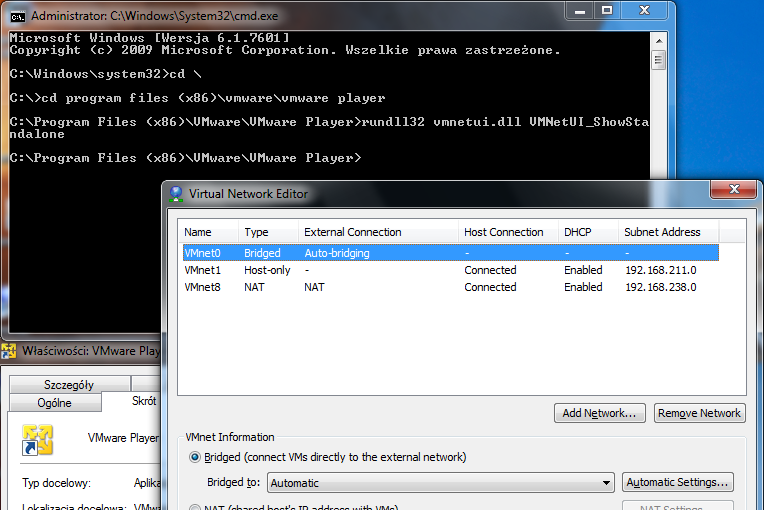
Task: Click the VMware Player shortcut icon in properties
Action: [37, 440]
